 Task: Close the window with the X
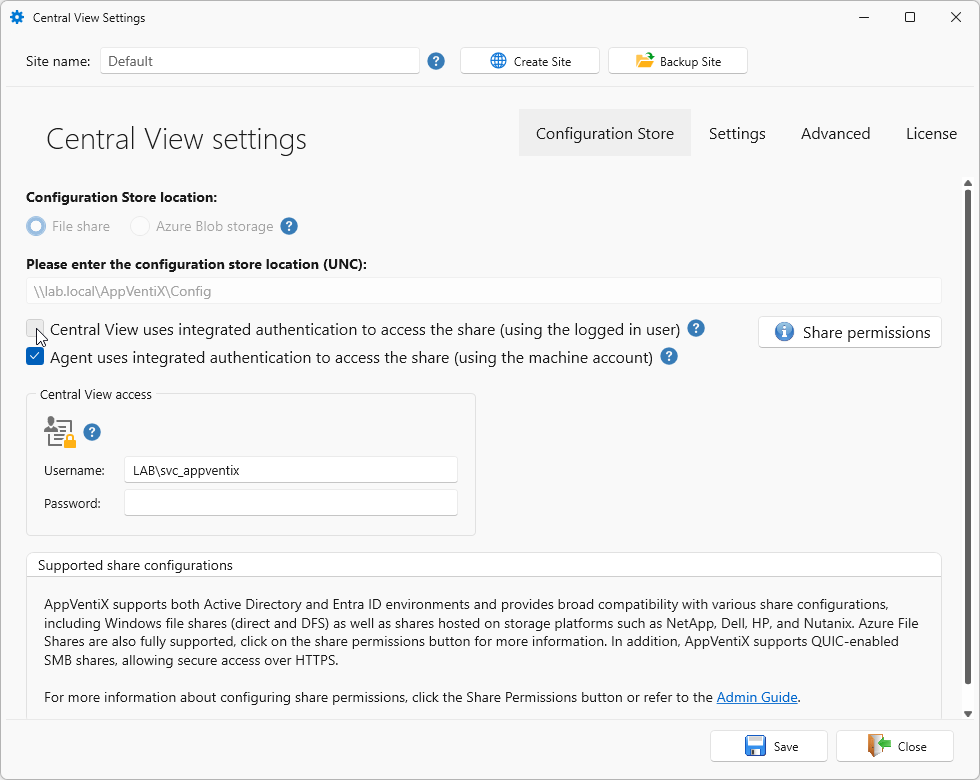point(956,18)
